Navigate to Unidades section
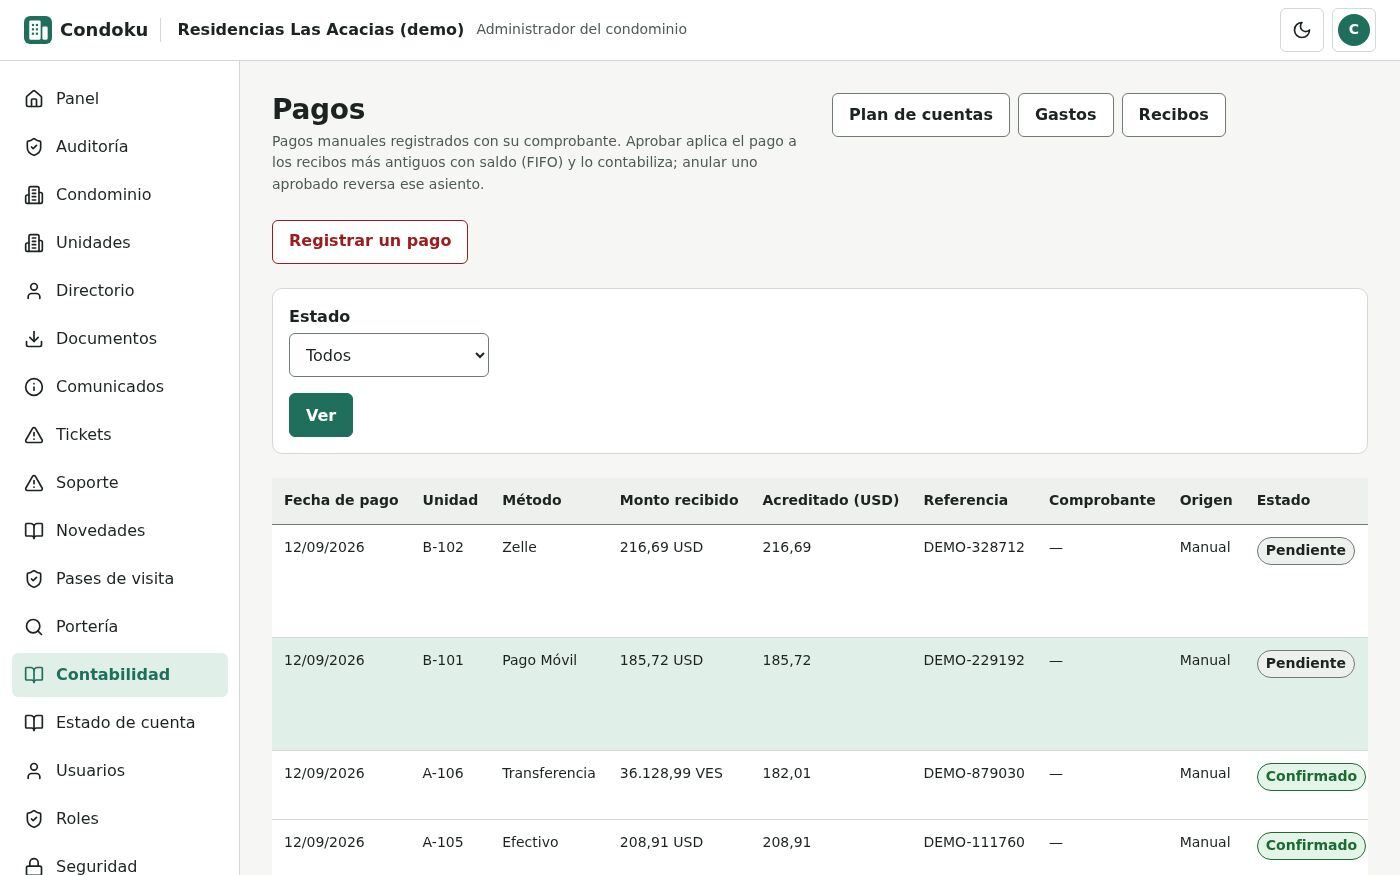Image resolution: width=1400 pixels, height=875 pixels. tap(120, 242)
